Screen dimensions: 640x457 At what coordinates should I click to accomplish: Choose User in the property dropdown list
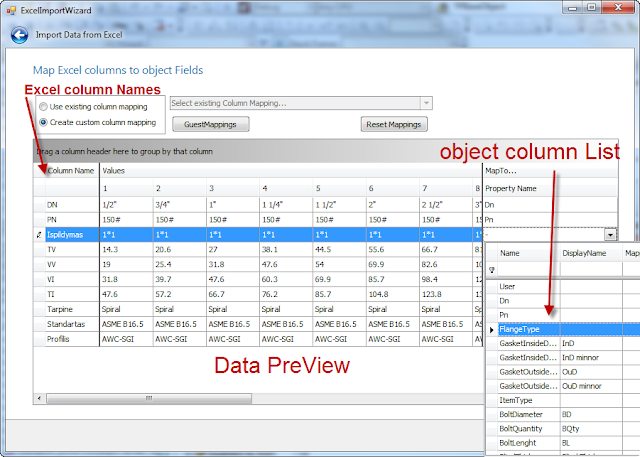pos(529,286)
